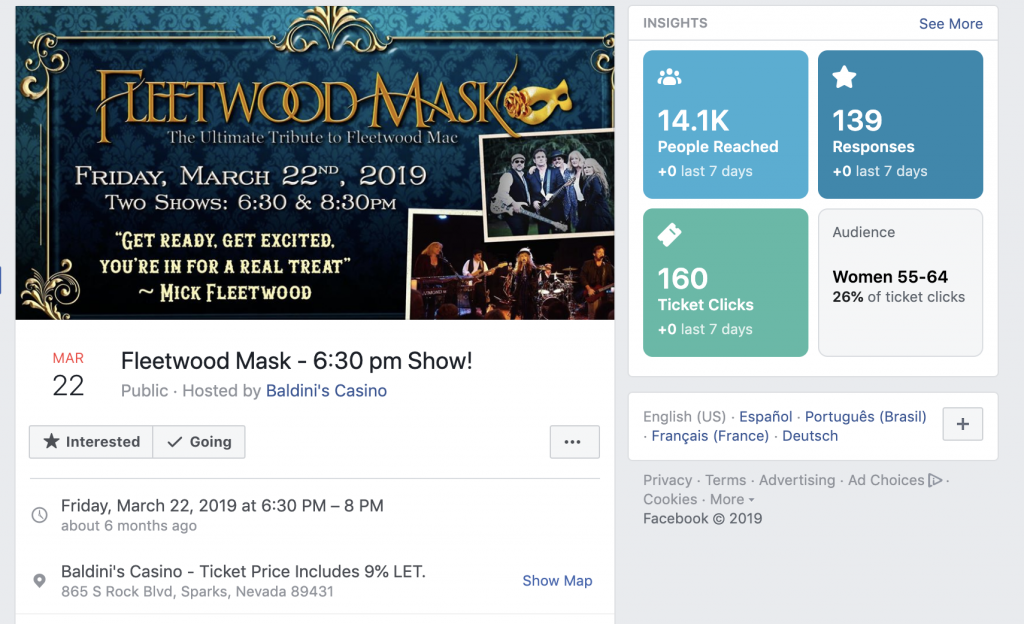Open the Fleetwood Mask event cover photo
1024x624 pixels.
coord(315,163)
